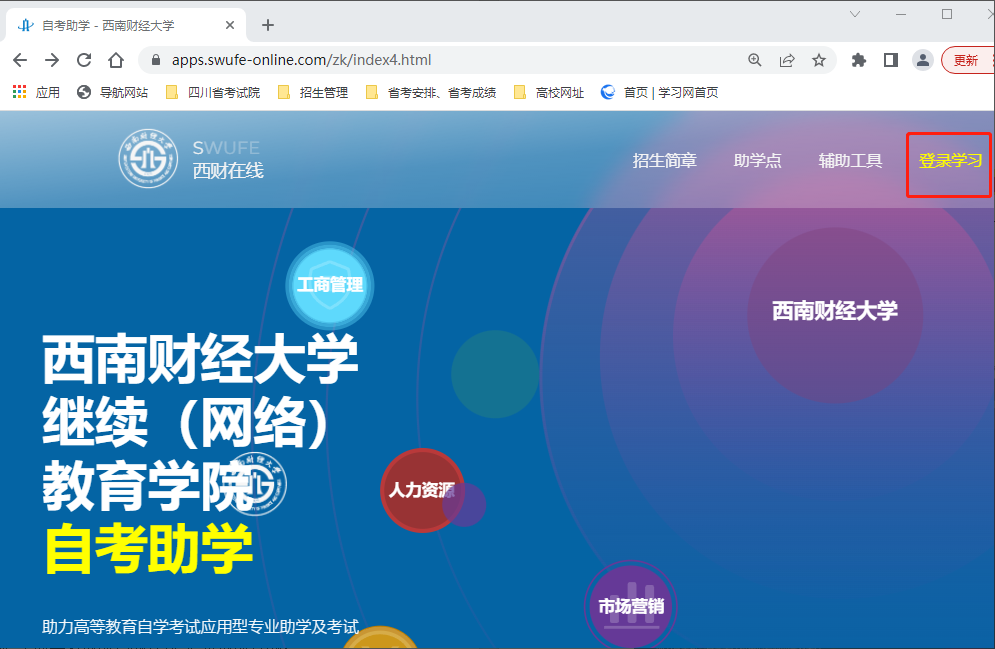Screen dimensions: 995x649
Task: Open the tab search chevron
Action: pos(855,13)
